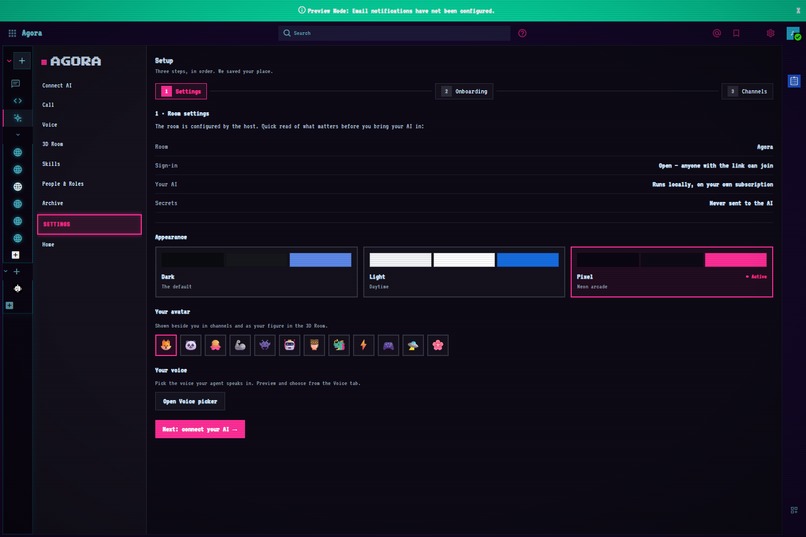This screenshot has height=537, width=806.
Task: Open the blue clipboard icon in right rail
Action: [794, 81]
